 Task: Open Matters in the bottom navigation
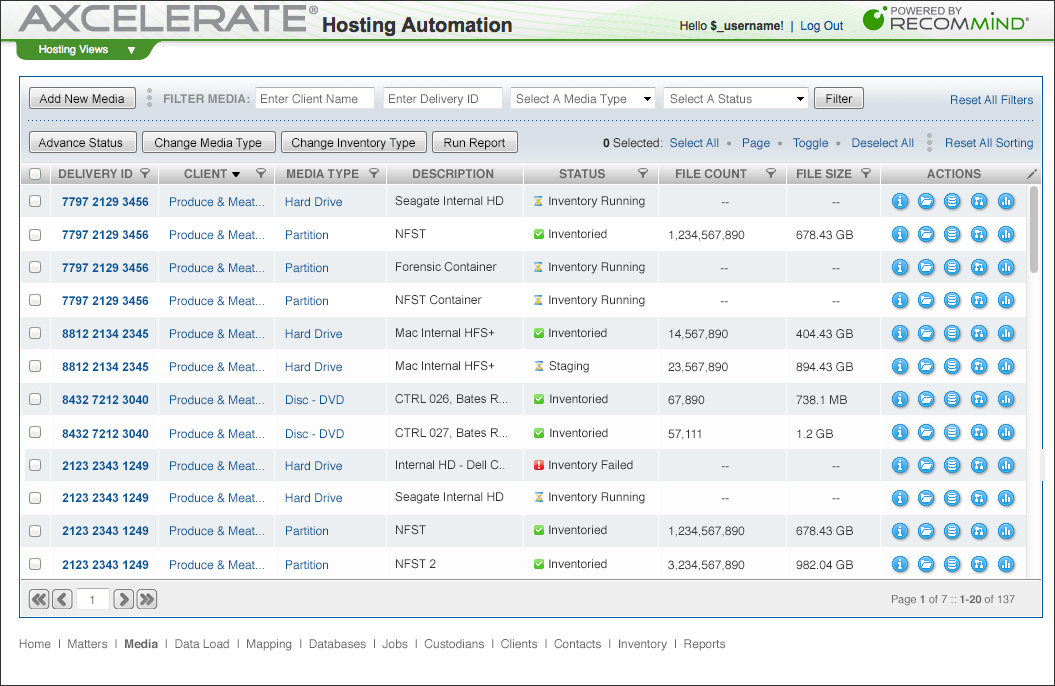pyautogui.click(x=87, y=644)
